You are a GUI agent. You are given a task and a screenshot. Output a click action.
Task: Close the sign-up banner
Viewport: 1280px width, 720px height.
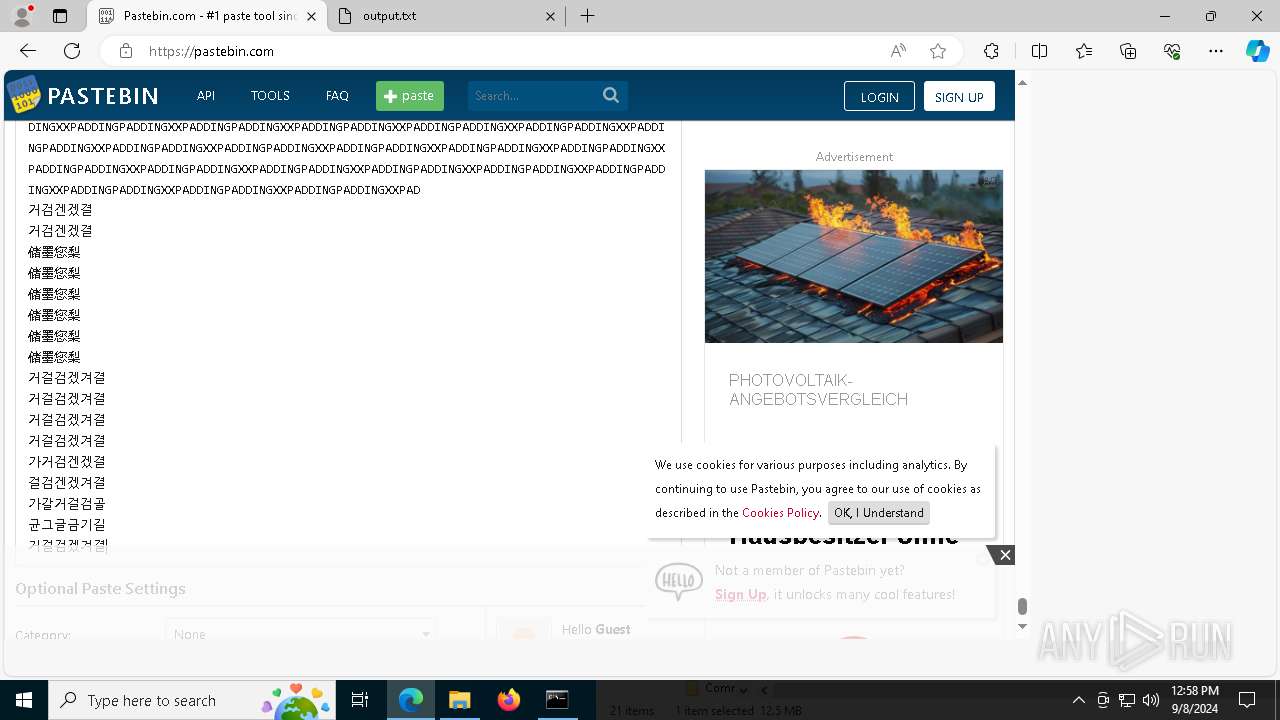point(1005,555)
